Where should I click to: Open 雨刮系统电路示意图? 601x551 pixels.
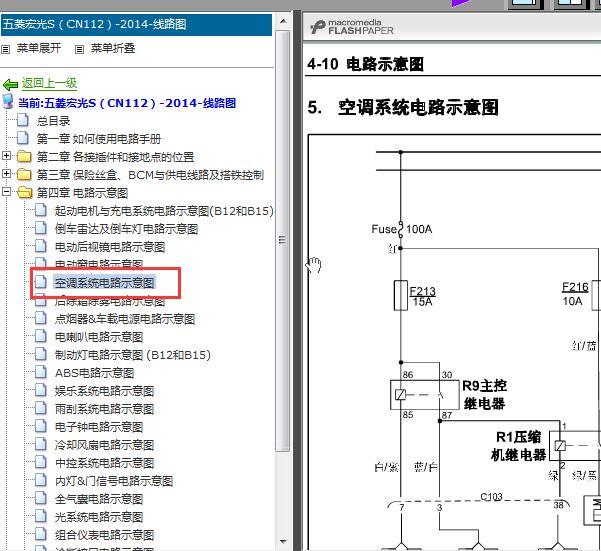(104, 409)
